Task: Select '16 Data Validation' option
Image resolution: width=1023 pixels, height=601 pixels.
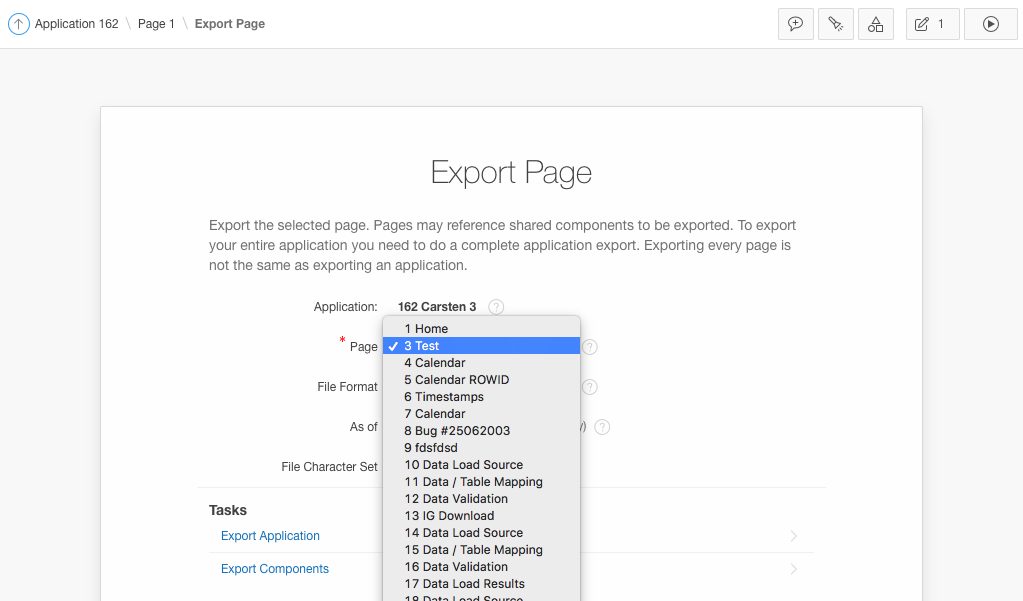Action: (481, 566)
